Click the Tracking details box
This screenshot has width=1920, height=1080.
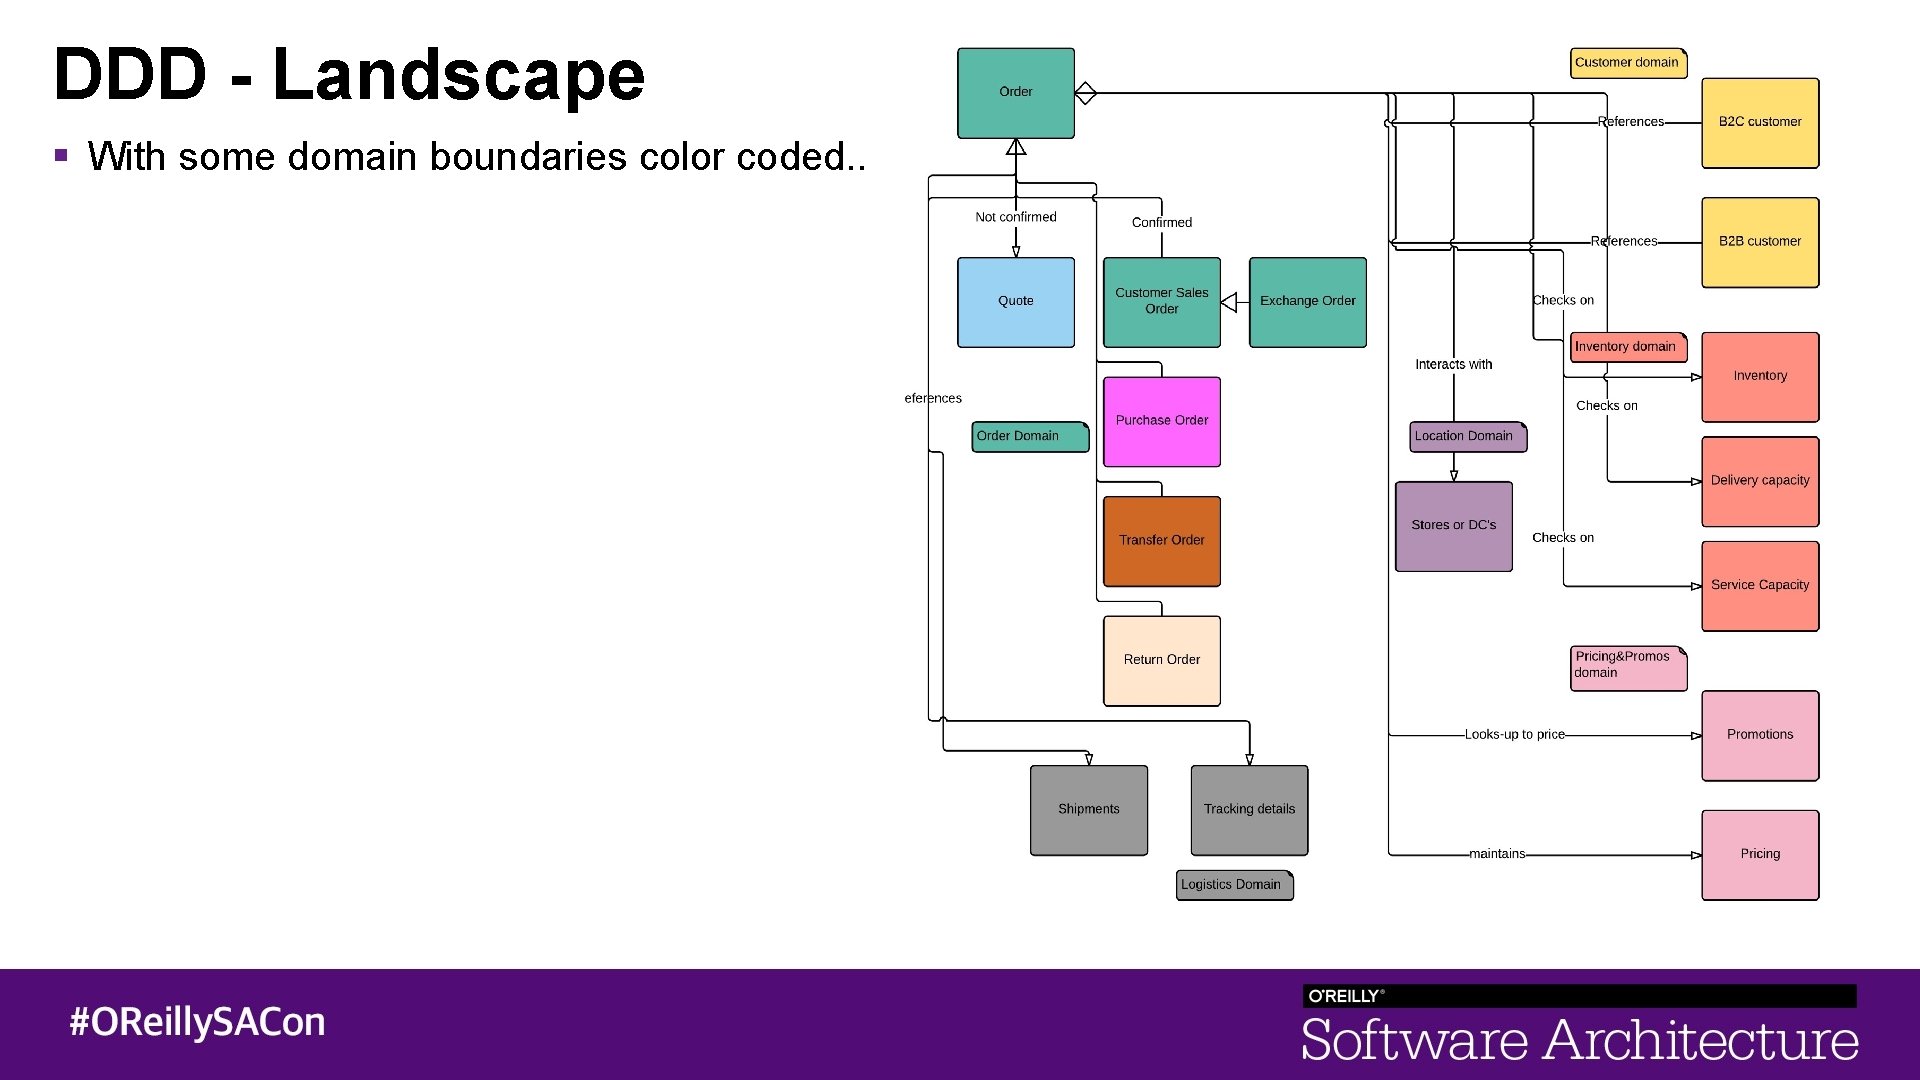click(1249, 810)
